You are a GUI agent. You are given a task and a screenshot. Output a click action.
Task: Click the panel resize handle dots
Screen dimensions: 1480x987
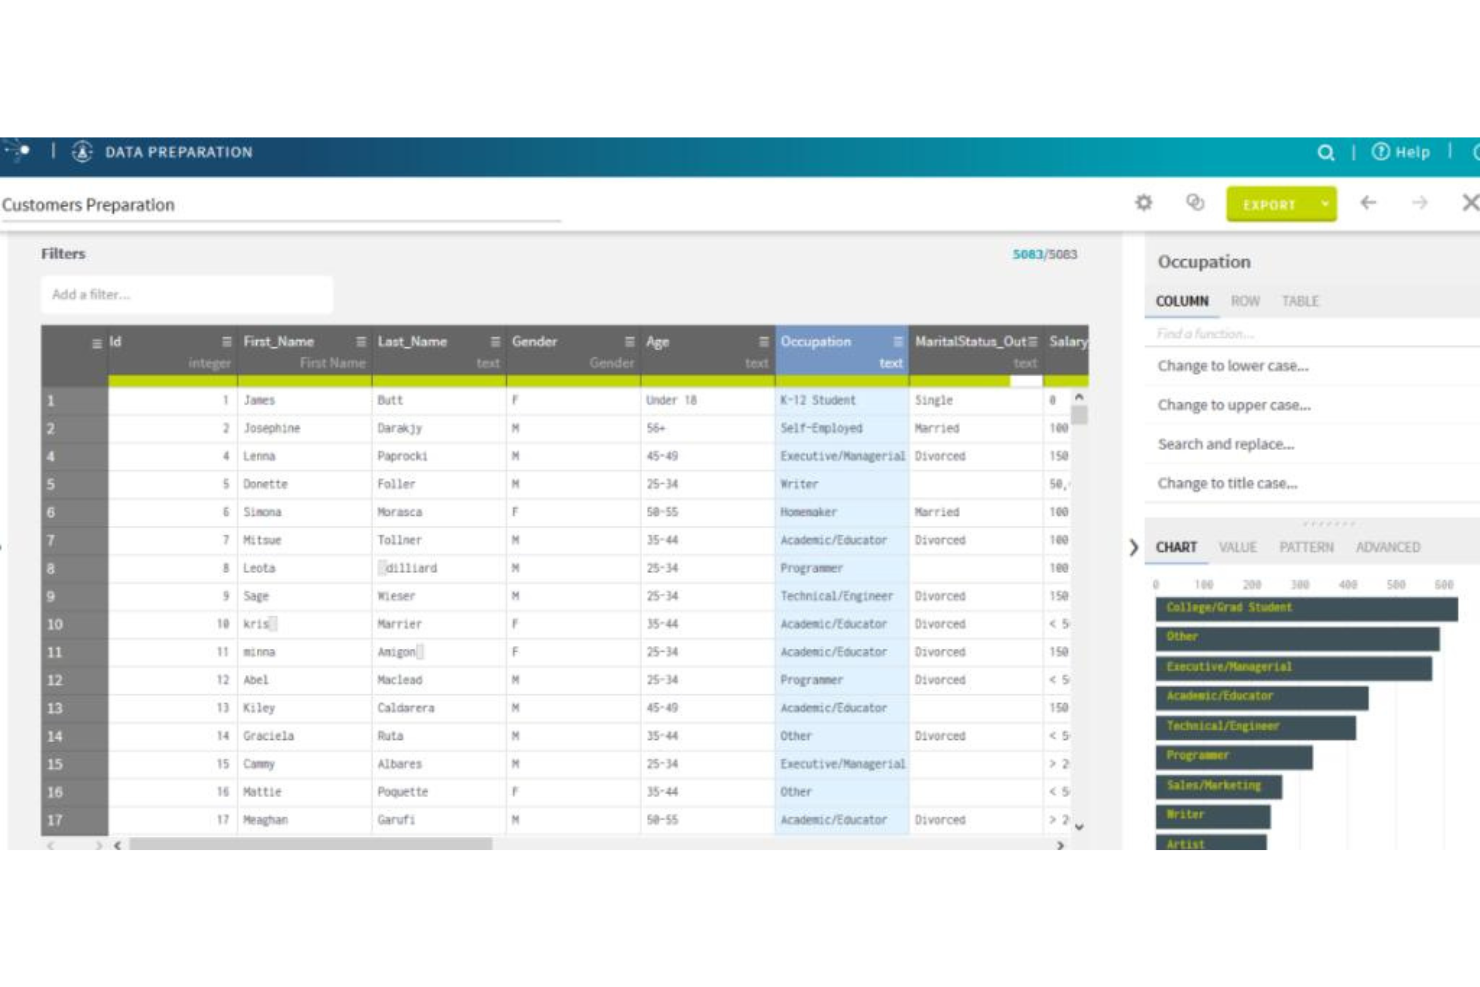[1330, 523]
